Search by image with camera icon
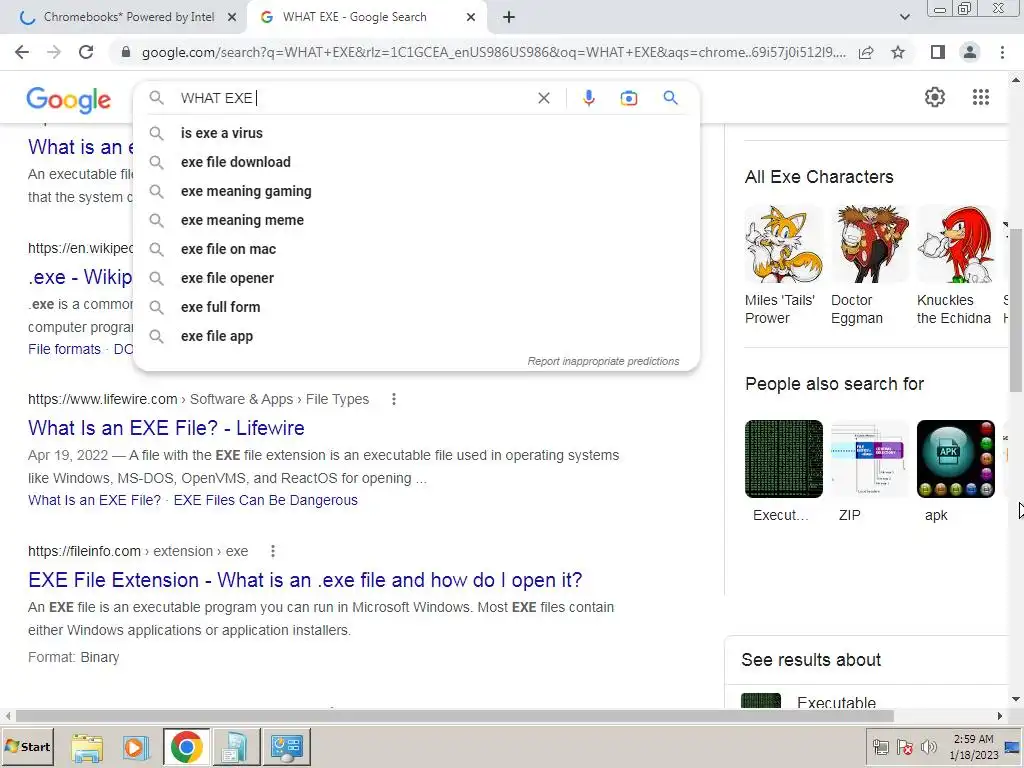Image resolution: width=1024 pixels, height=768 pixels. [628, 98]
